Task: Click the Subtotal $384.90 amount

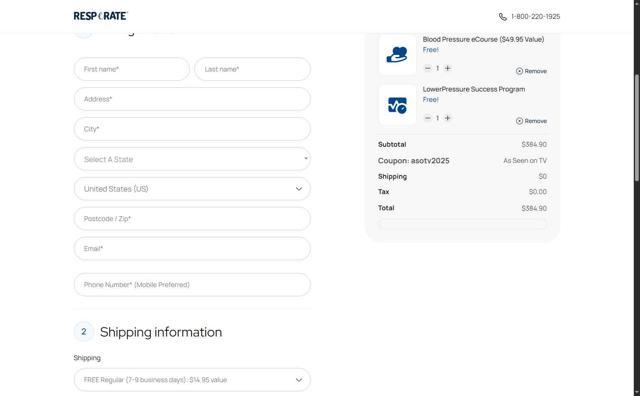Action: click(534, 145)
